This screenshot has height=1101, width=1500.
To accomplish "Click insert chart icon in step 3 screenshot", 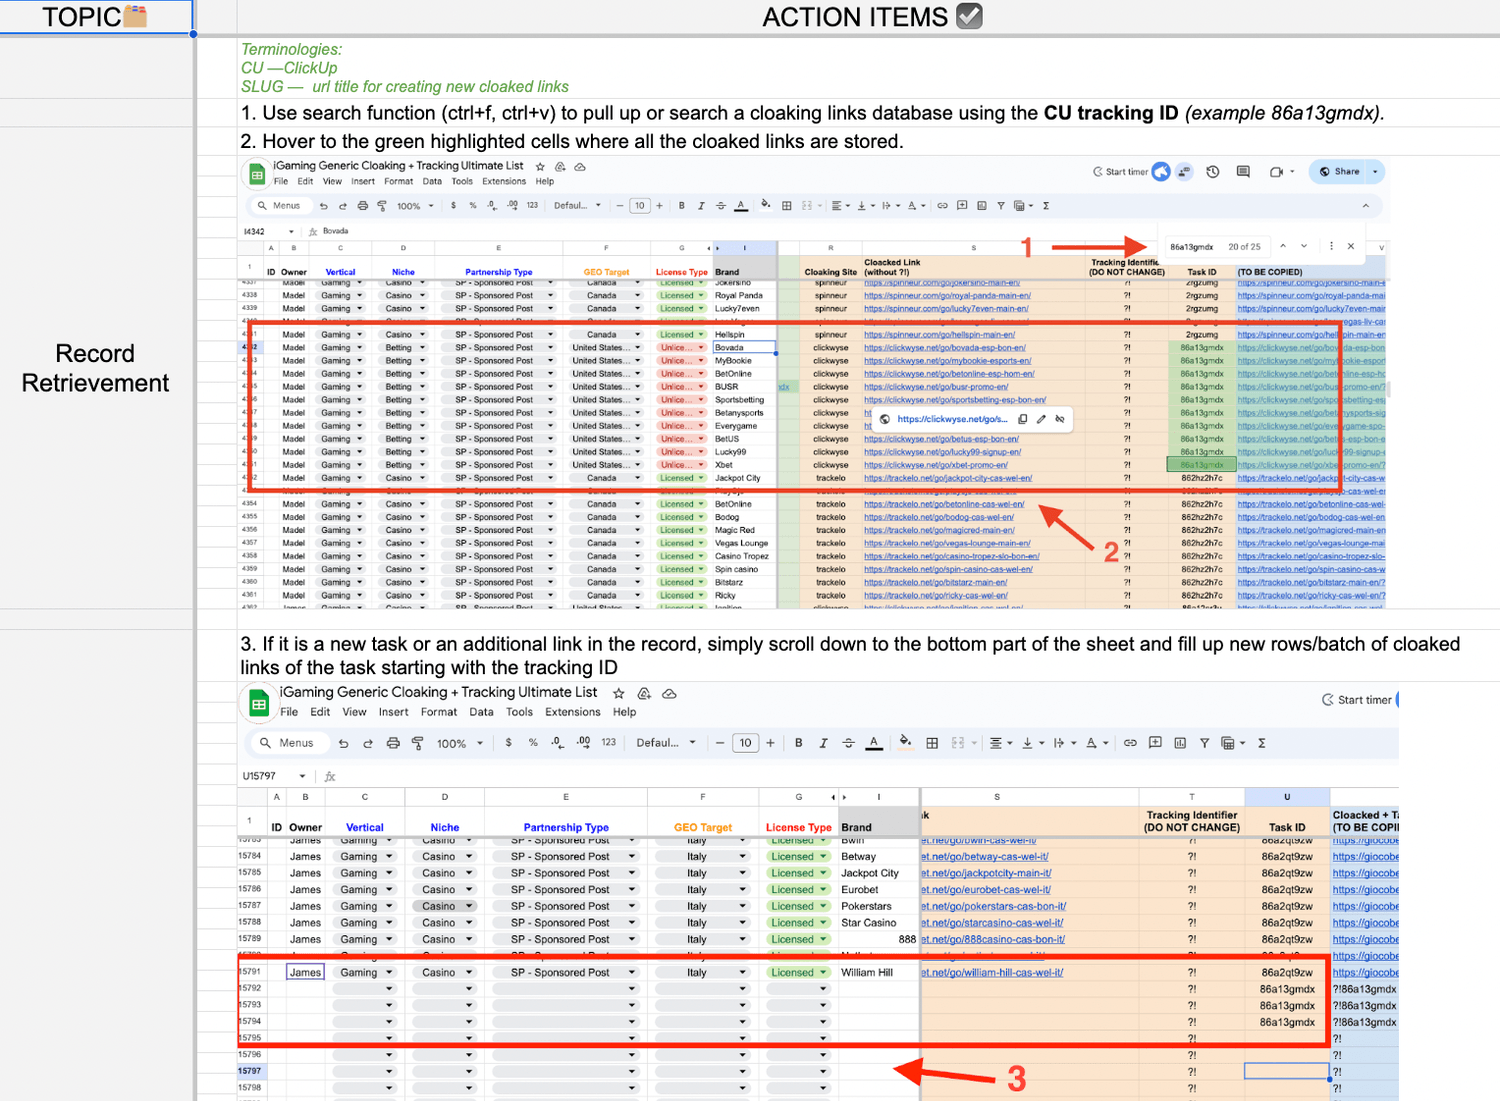I will (x=1180, y=743).
